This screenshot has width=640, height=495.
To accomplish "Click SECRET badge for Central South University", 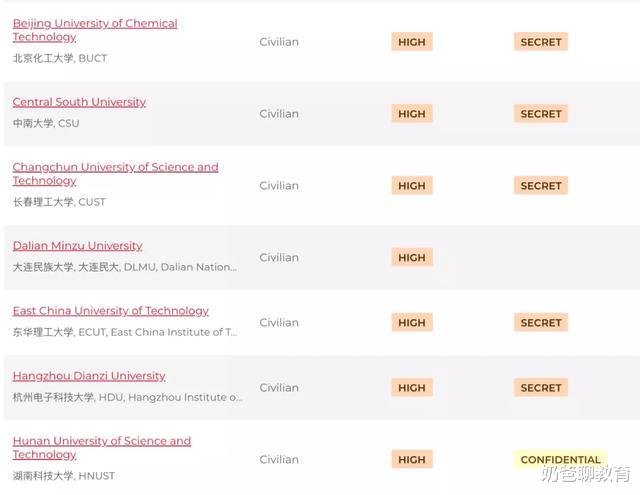I will [541, 114].
